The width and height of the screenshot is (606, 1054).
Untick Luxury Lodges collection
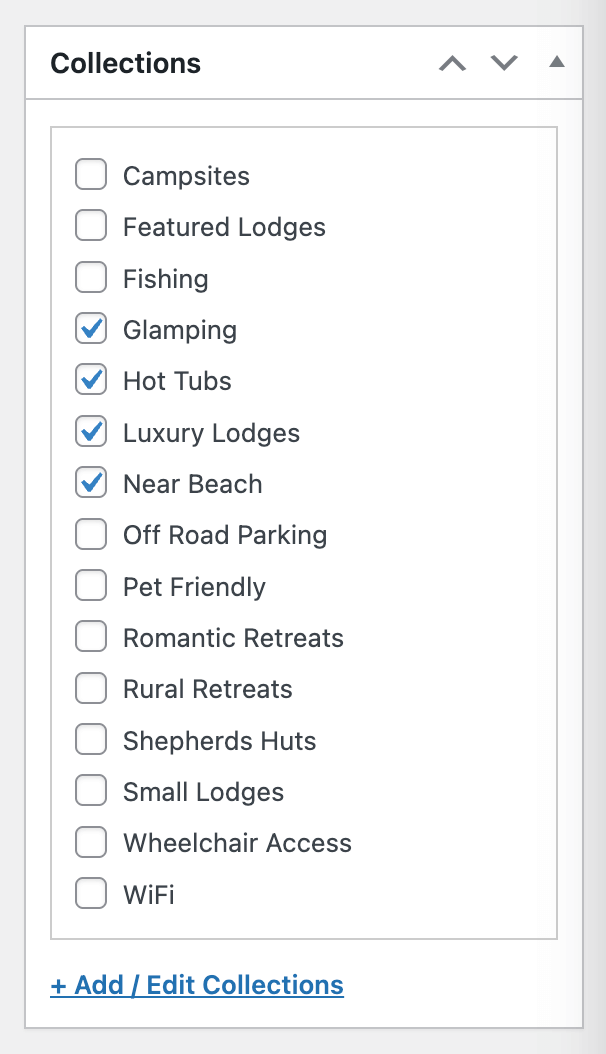91,432
